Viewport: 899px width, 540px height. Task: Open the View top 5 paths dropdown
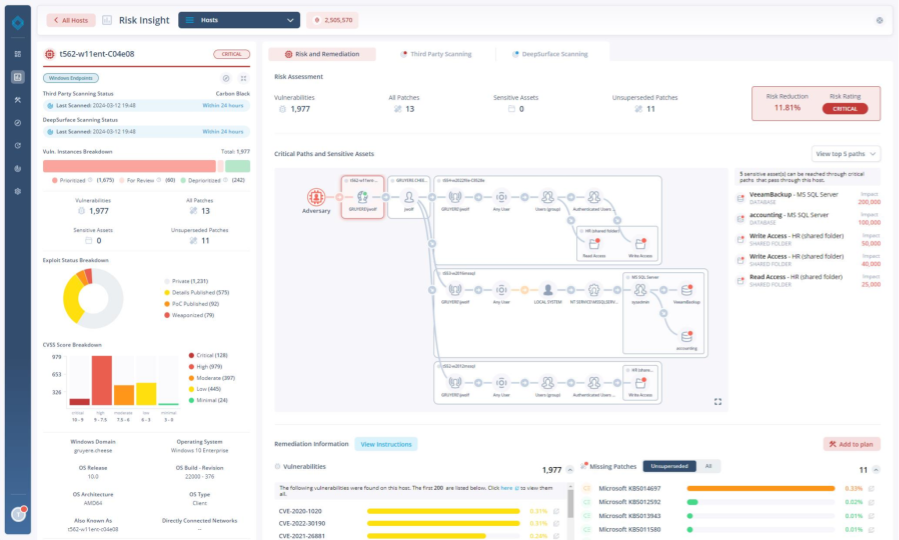point(846,154)
